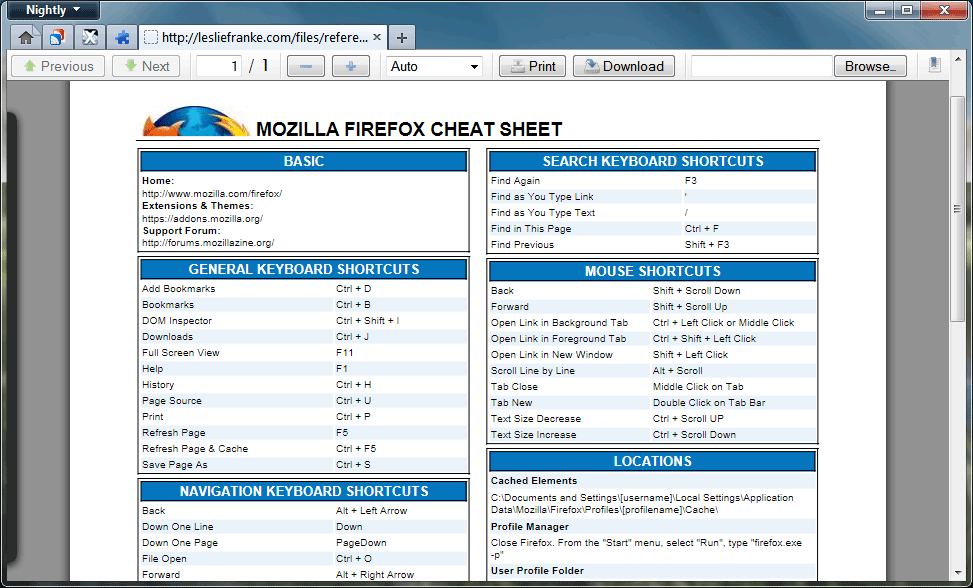Click the BASIC section header
Screen dimensions: 973x588
(303, 161)
